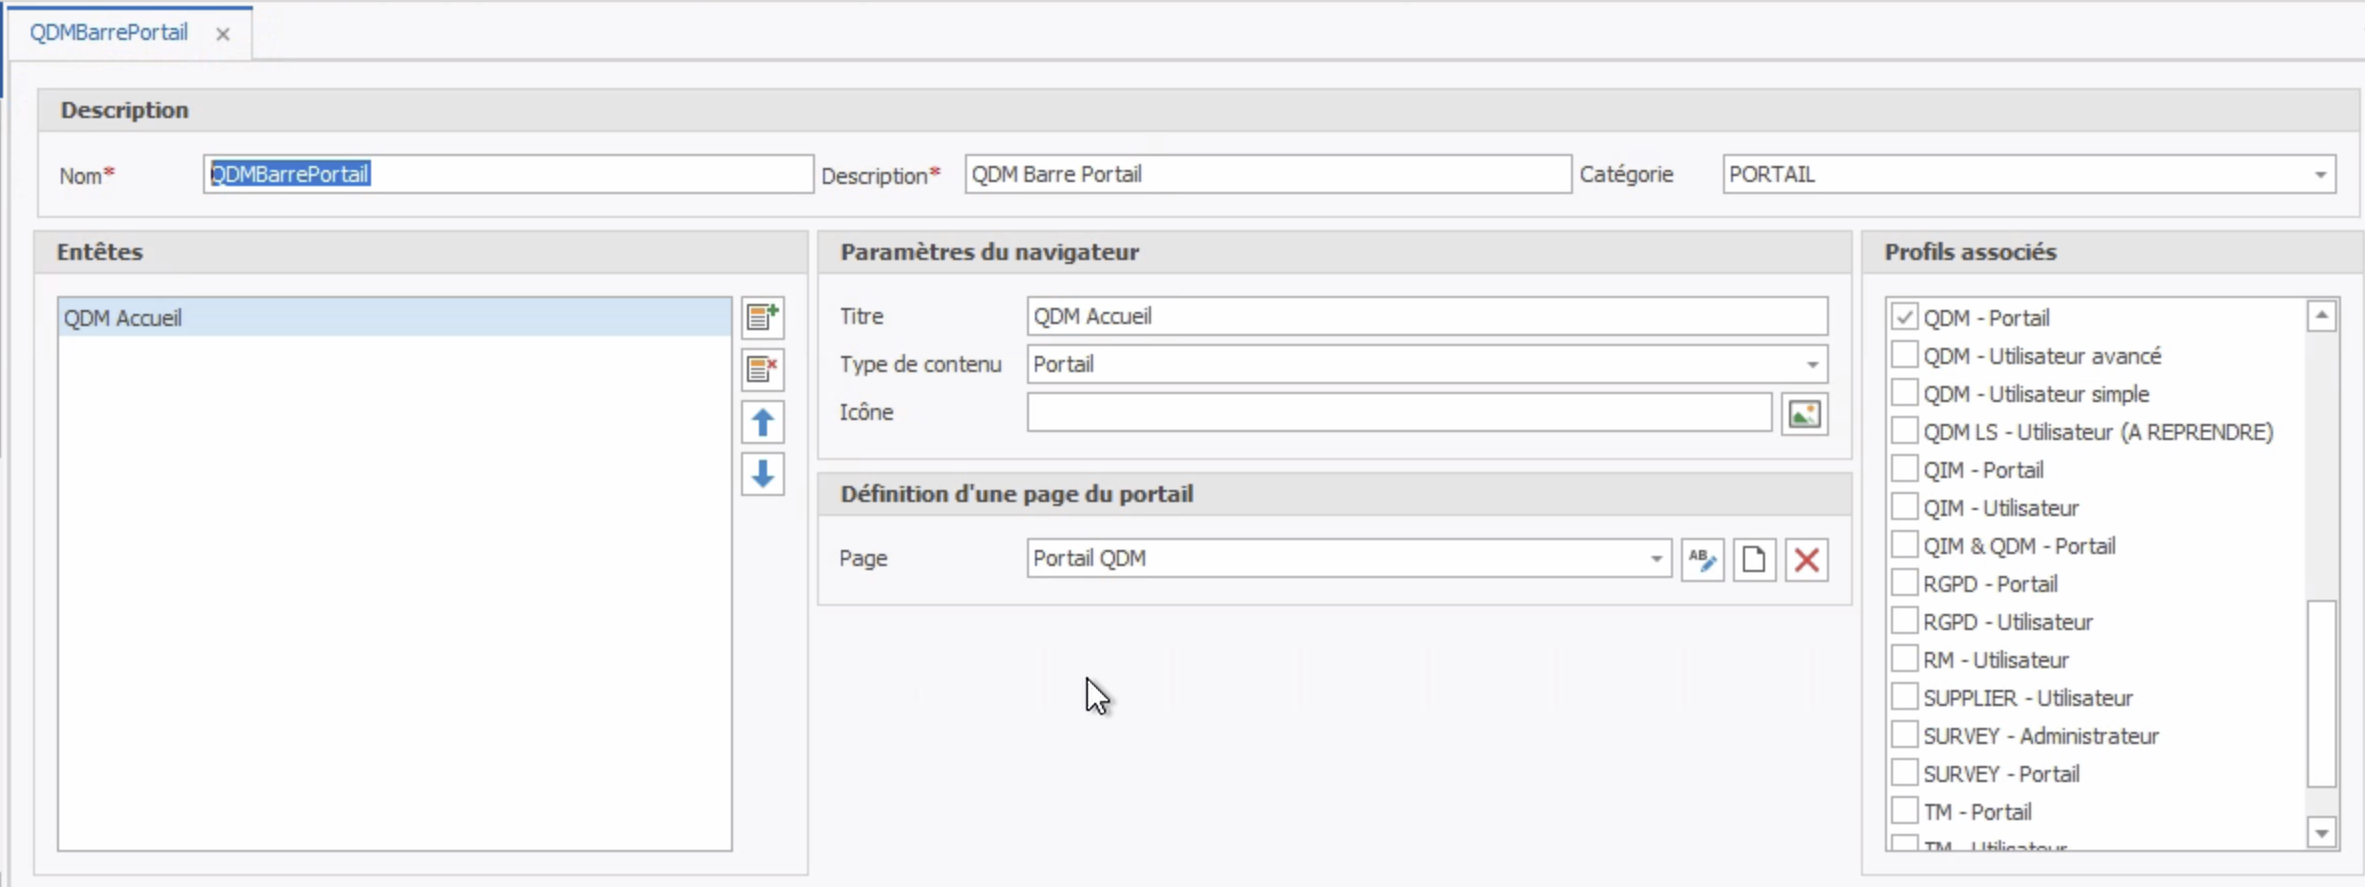Click the delete header icon

click(x=762, y=369)
